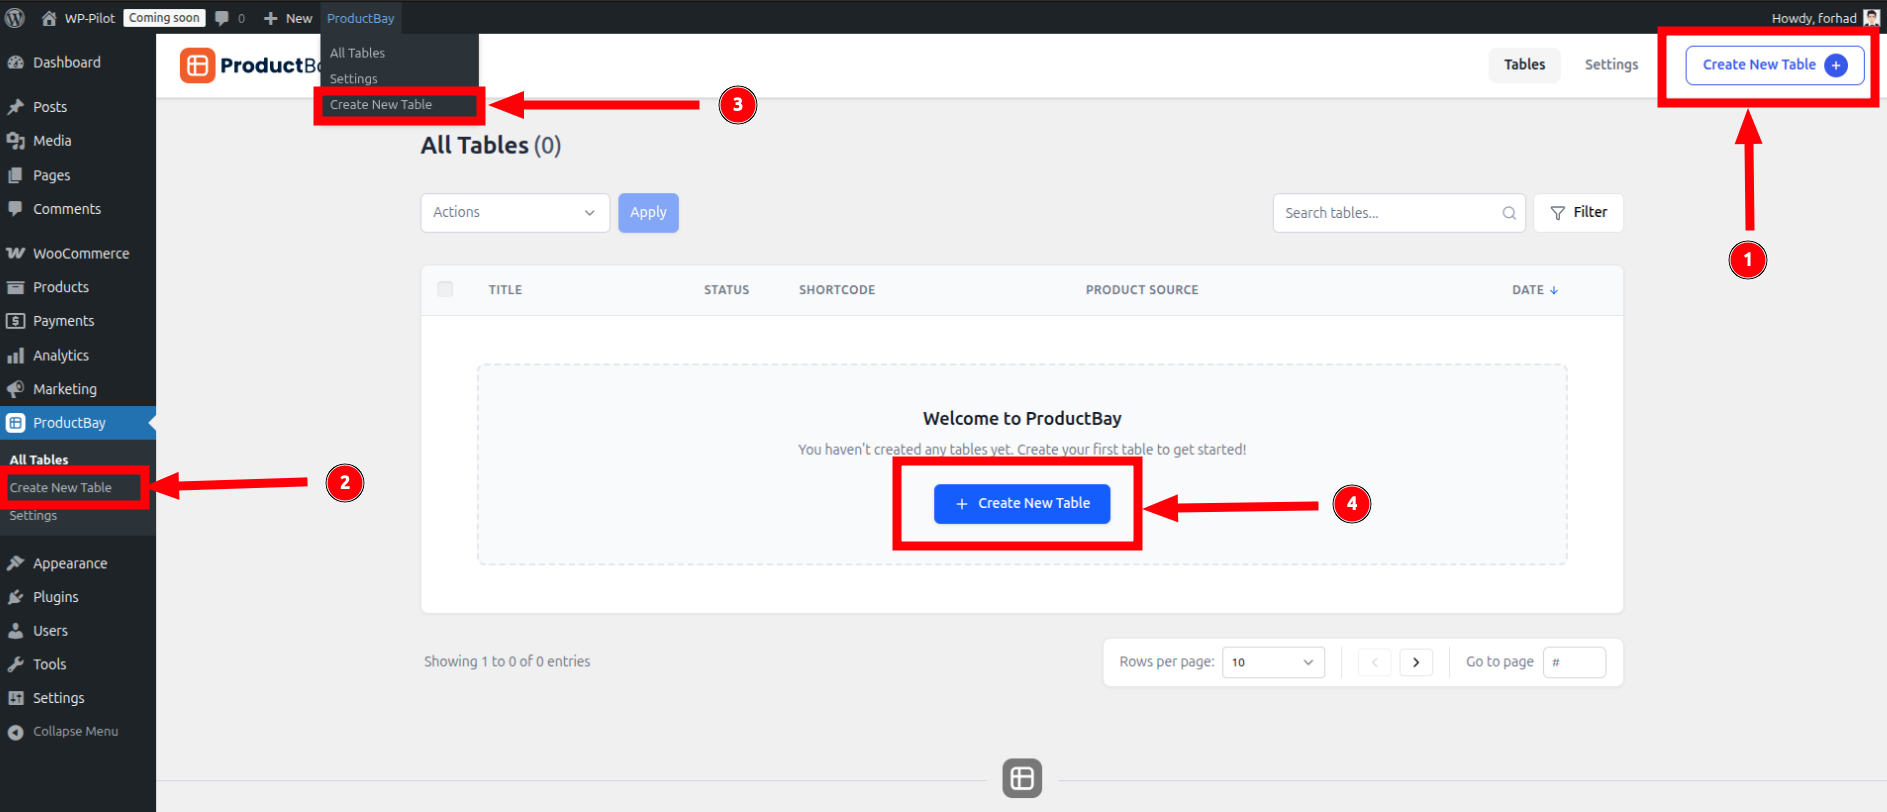
Task: Click the Plugins plug icon
Action: click(x=16, y=597)
